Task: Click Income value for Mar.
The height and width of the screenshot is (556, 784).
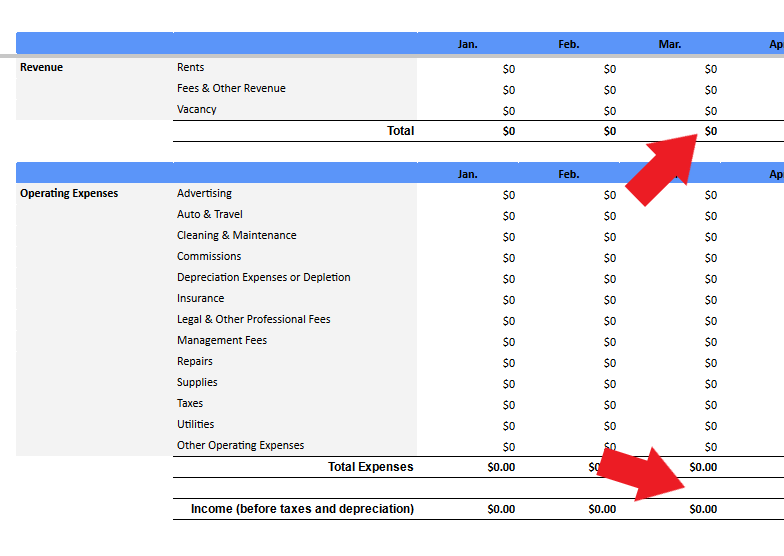Action: (703, 510)
